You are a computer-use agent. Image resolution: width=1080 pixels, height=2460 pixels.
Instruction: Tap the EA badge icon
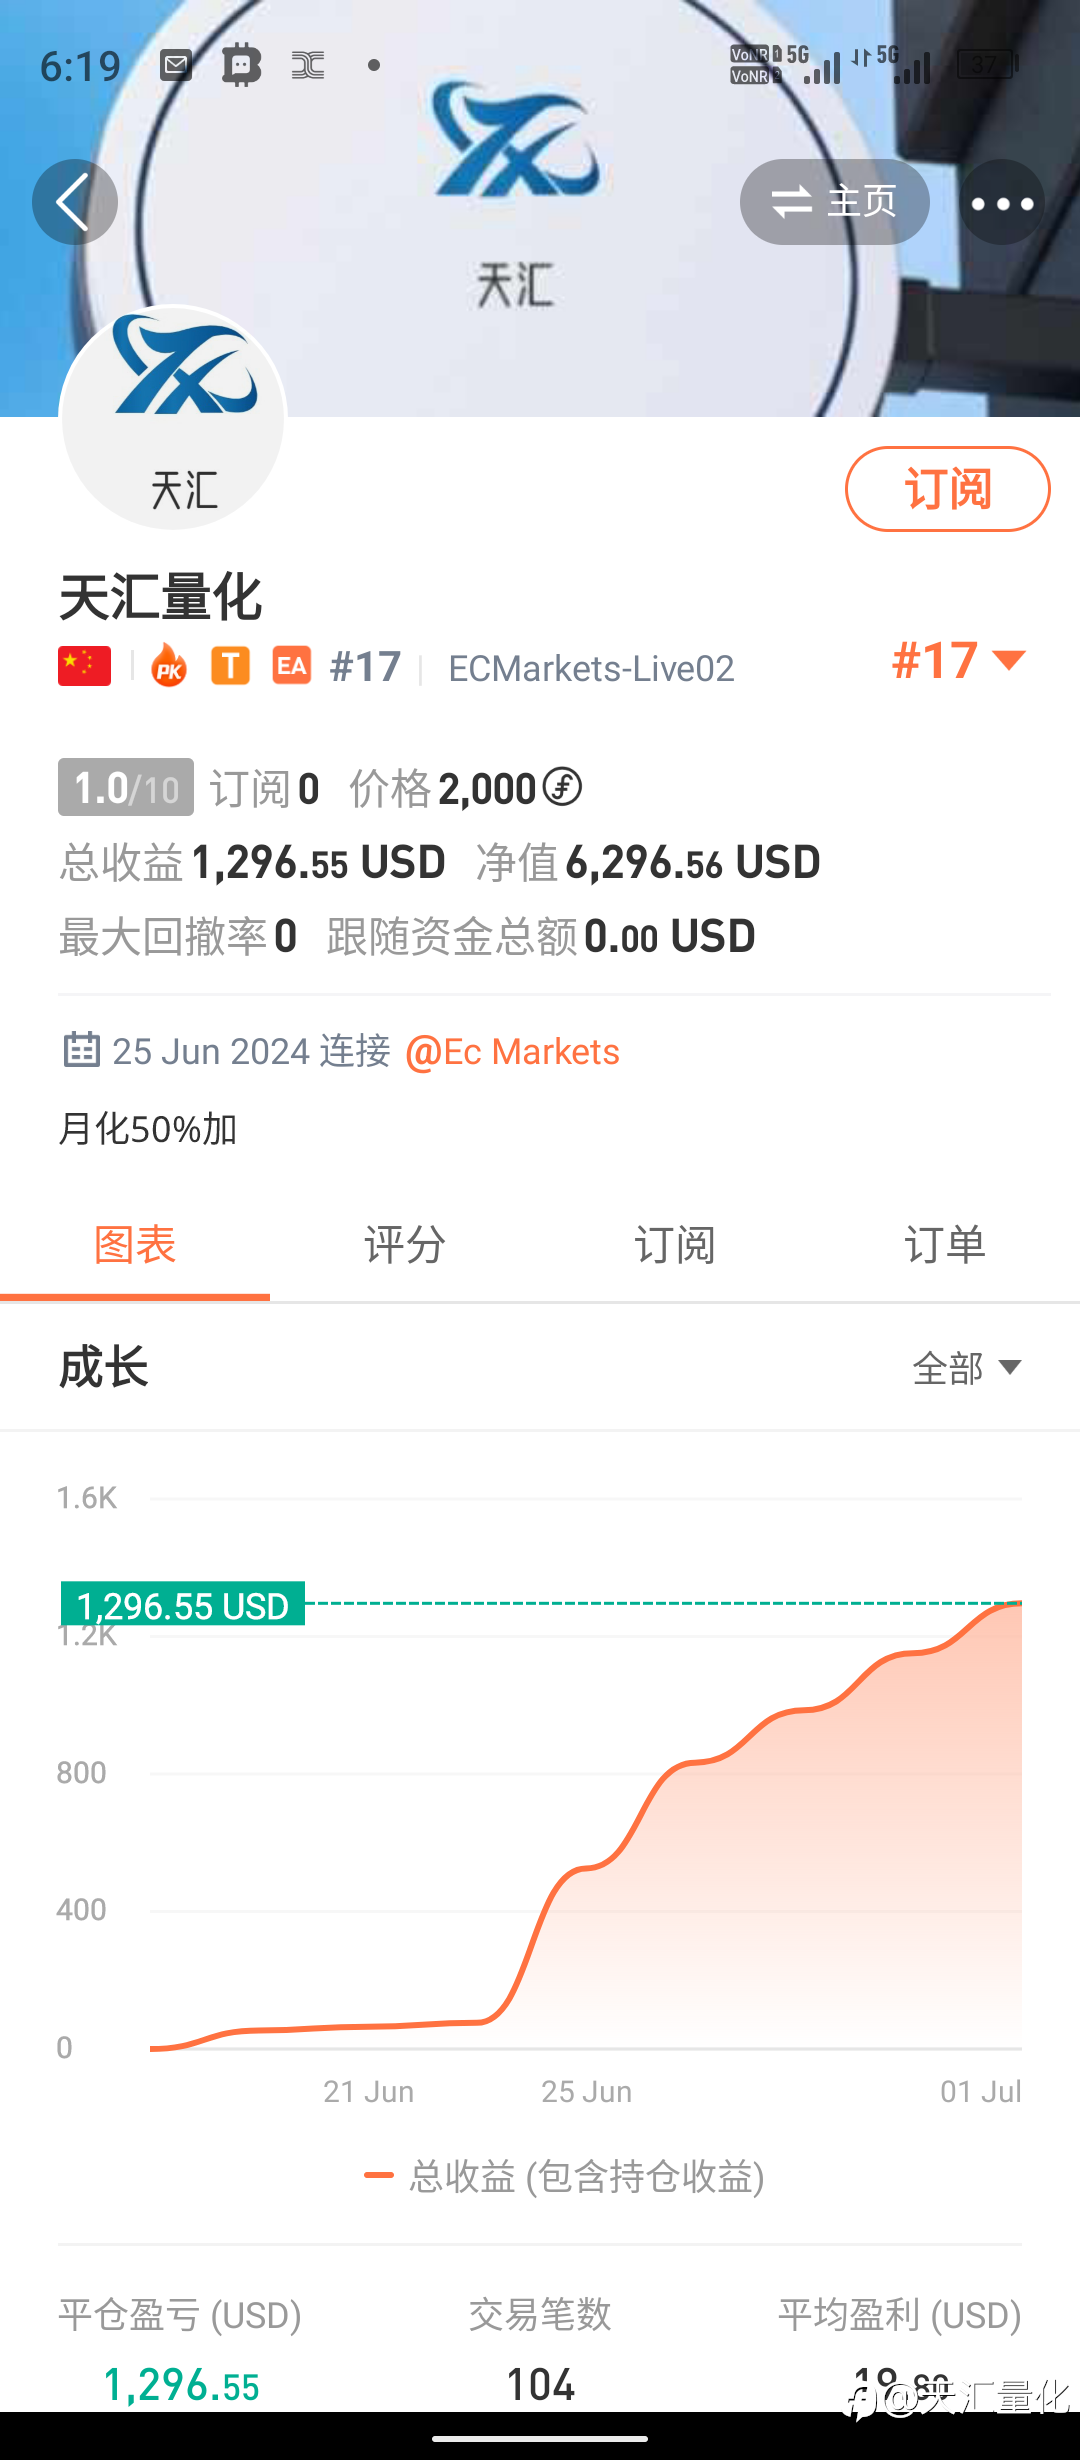tap(291, 666)
